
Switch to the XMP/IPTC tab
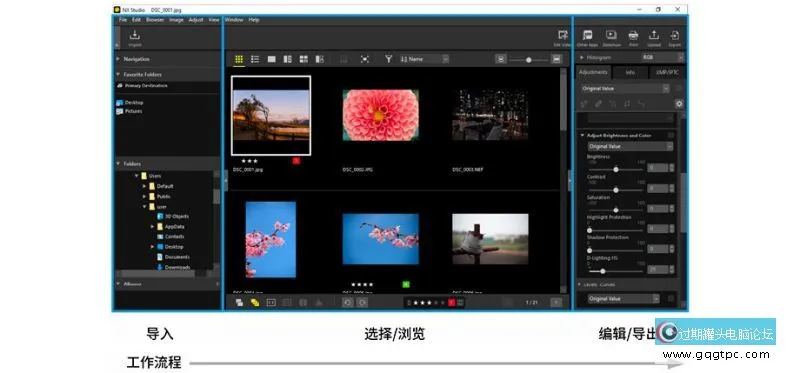[667, 72]
